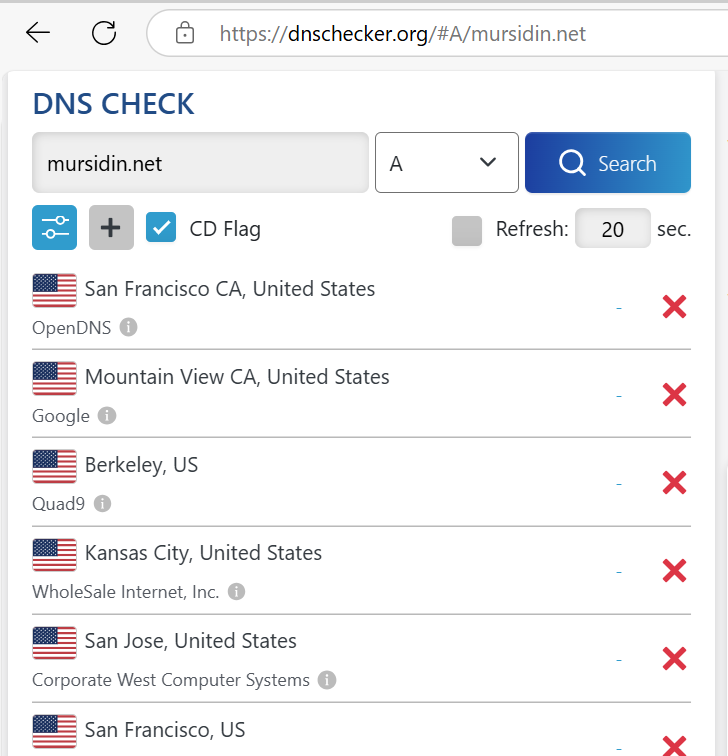Click red X status for San Francisco CA
The image size is (728, 756).
[x=674, y=307]
